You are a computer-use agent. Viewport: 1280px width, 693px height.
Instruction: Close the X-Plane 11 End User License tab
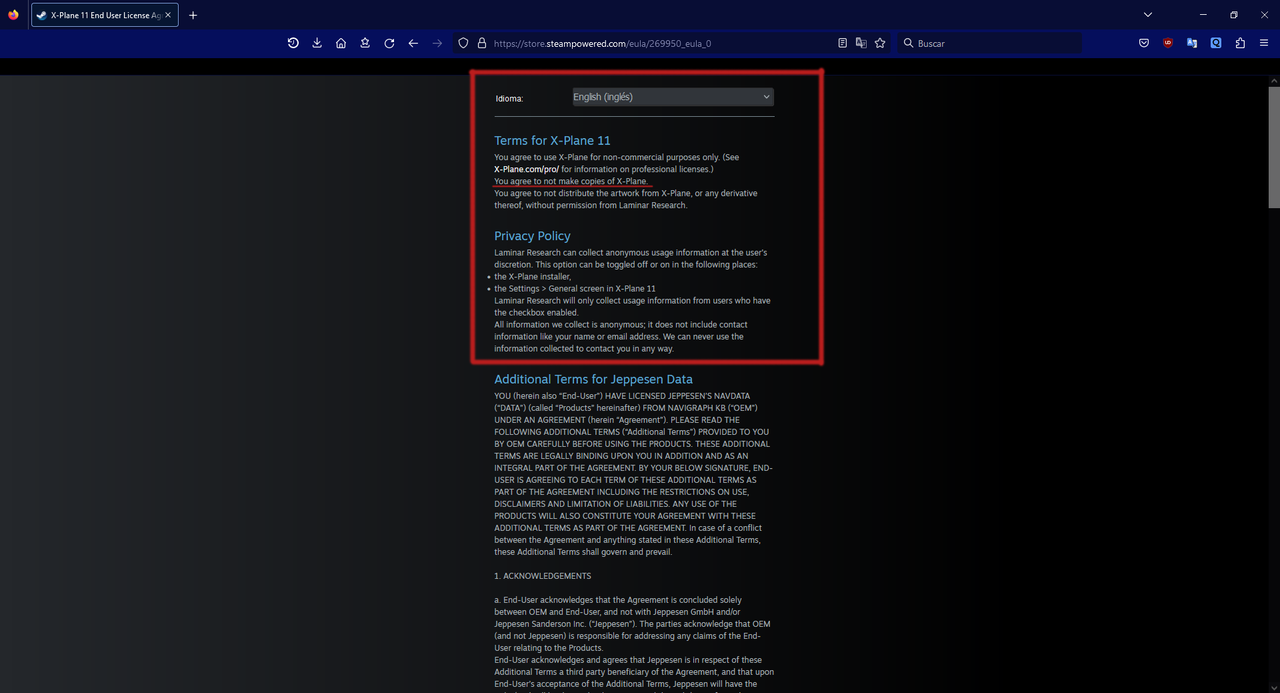(169, 15)
